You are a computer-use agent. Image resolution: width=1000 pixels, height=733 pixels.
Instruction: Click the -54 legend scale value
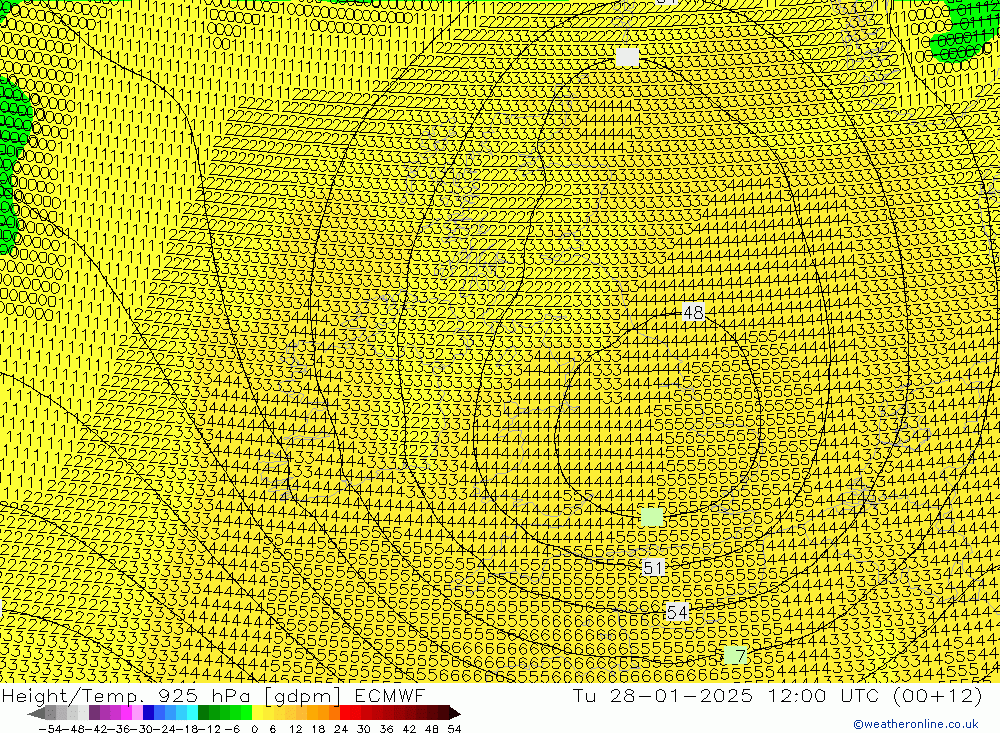tap(50, 729)
